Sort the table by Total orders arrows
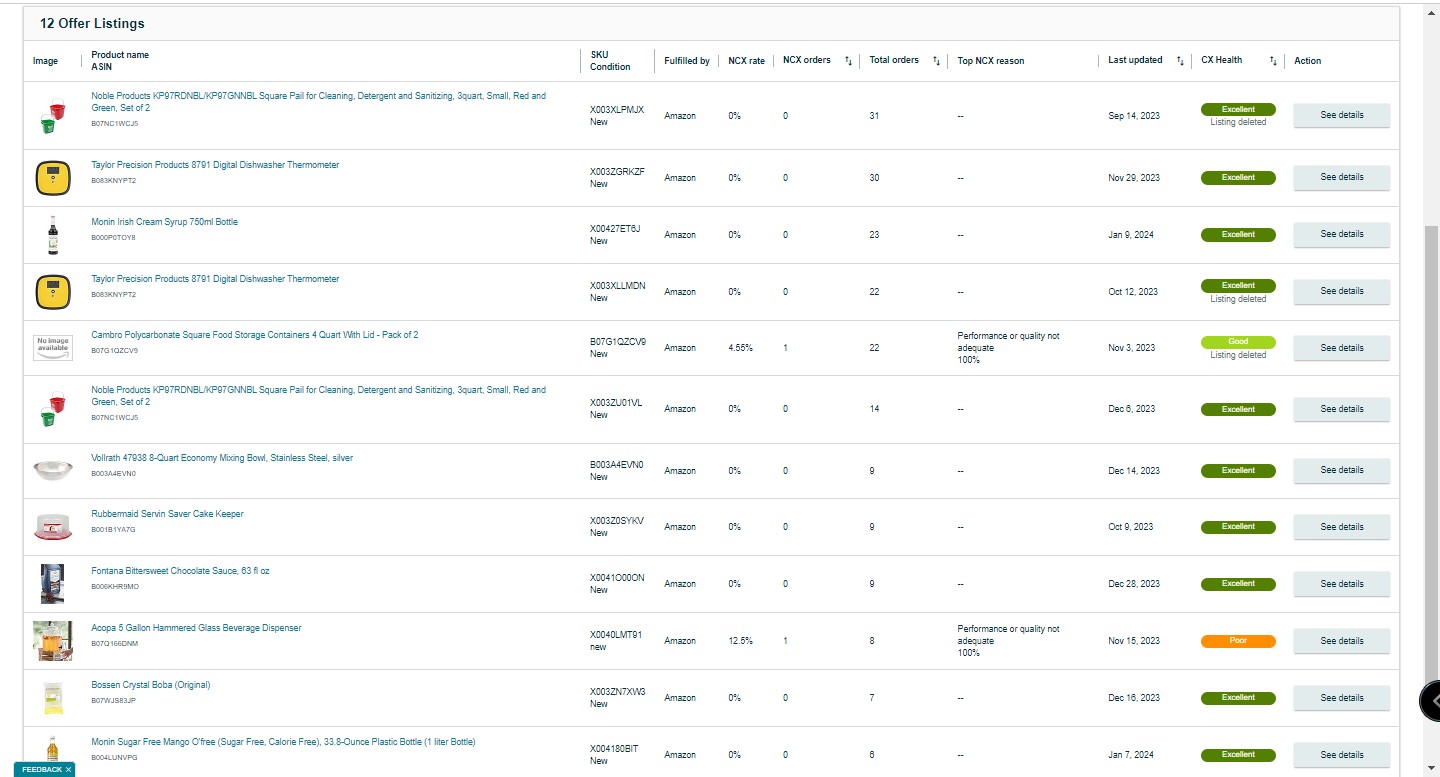1440x777 pixels. [936, 61]
